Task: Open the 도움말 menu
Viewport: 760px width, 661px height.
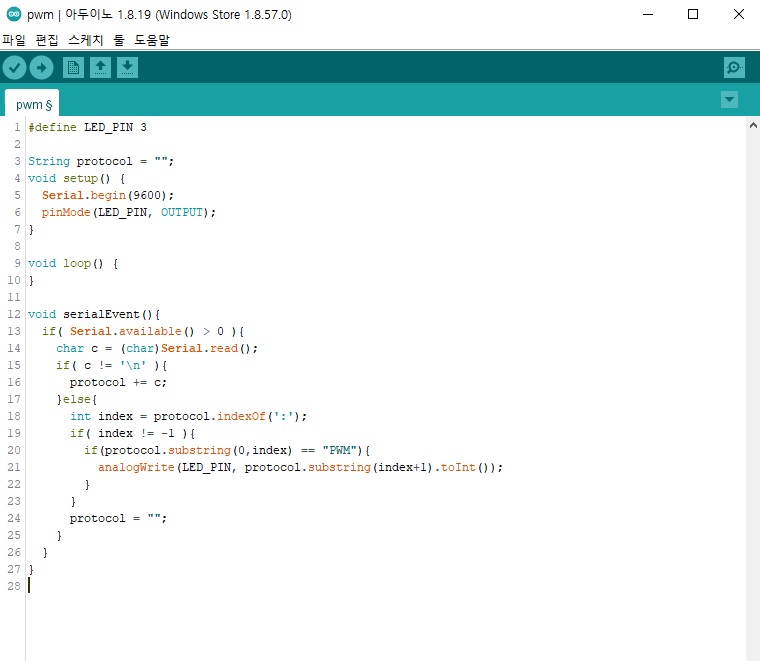Action: [152, 40]
